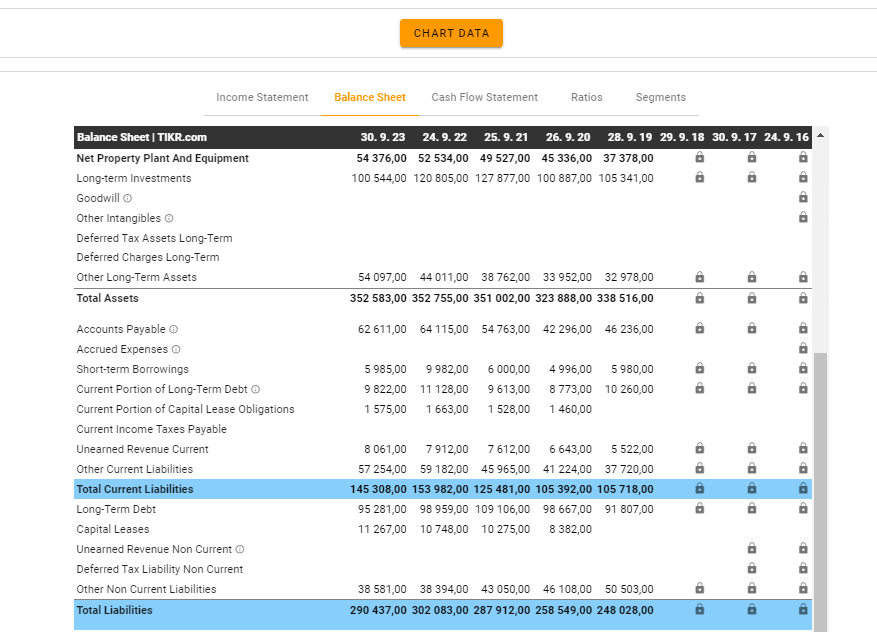
Task: Select the Total Assets row label
Action: click(108, 298)
